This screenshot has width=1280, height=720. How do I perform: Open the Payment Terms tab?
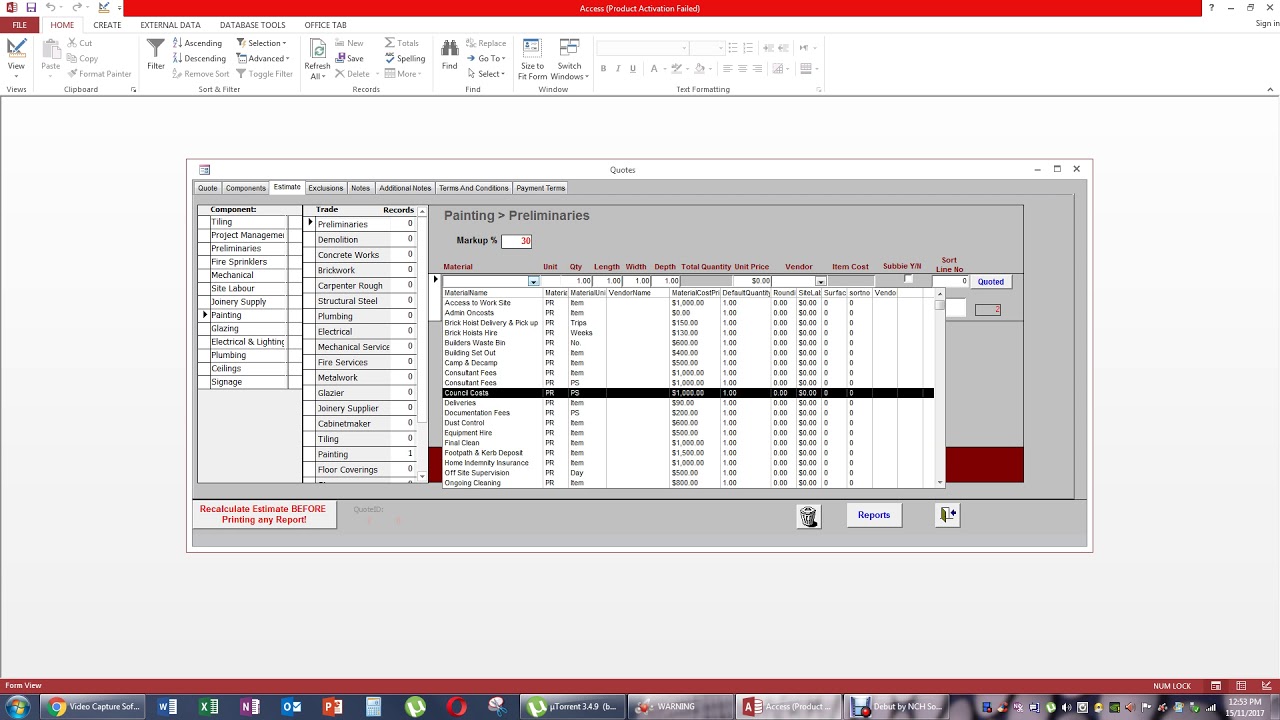click(540, 188)
